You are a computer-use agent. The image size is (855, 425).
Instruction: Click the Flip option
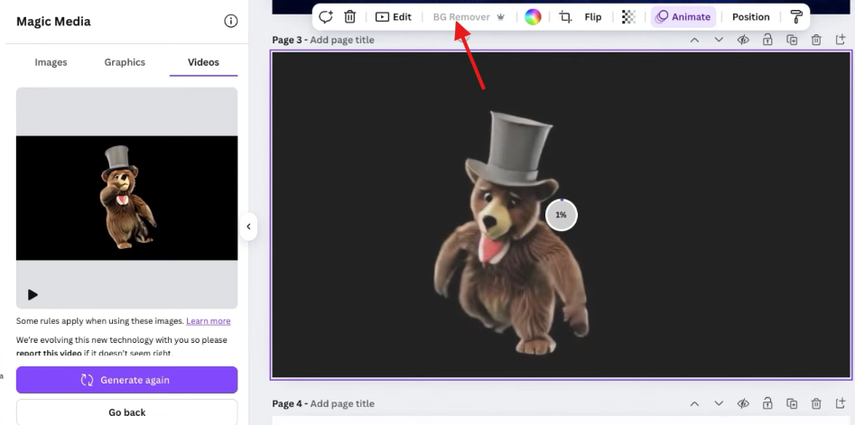pyautogui.click(x=593, y=17)
